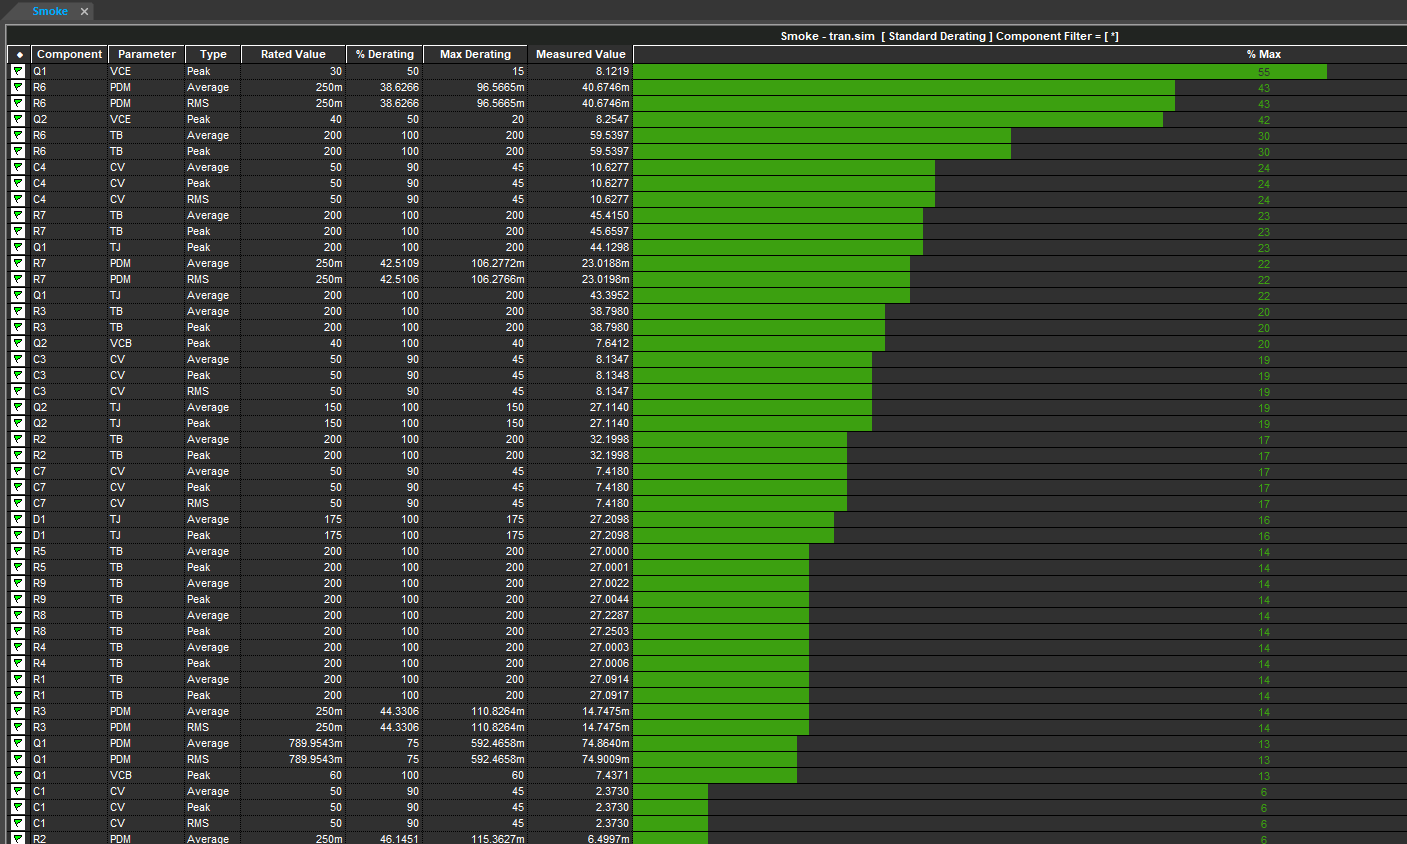Select the flag icon for D1 TJ Average row
The height and width of the screenshot is (844, 1407).
point(18,519)
